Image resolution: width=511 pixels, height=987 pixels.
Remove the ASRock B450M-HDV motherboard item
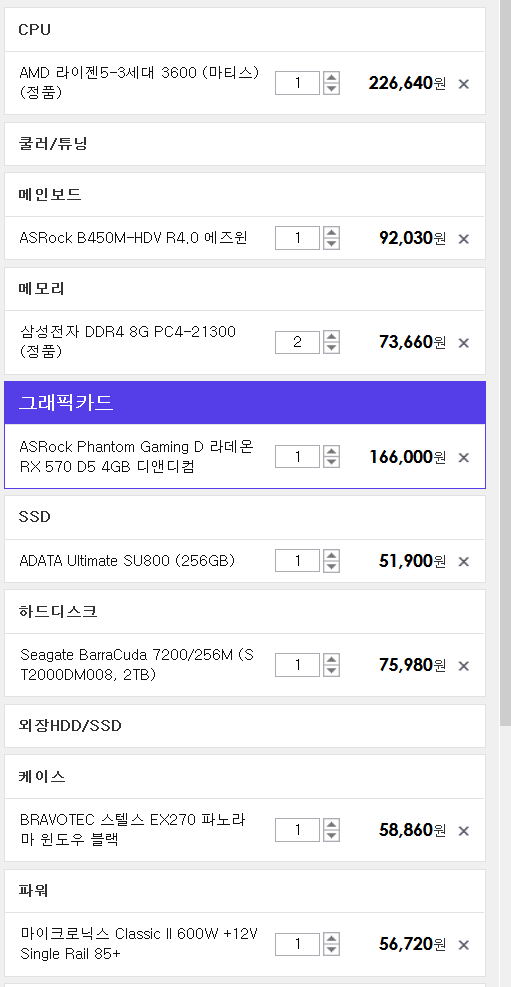(464, 239)
